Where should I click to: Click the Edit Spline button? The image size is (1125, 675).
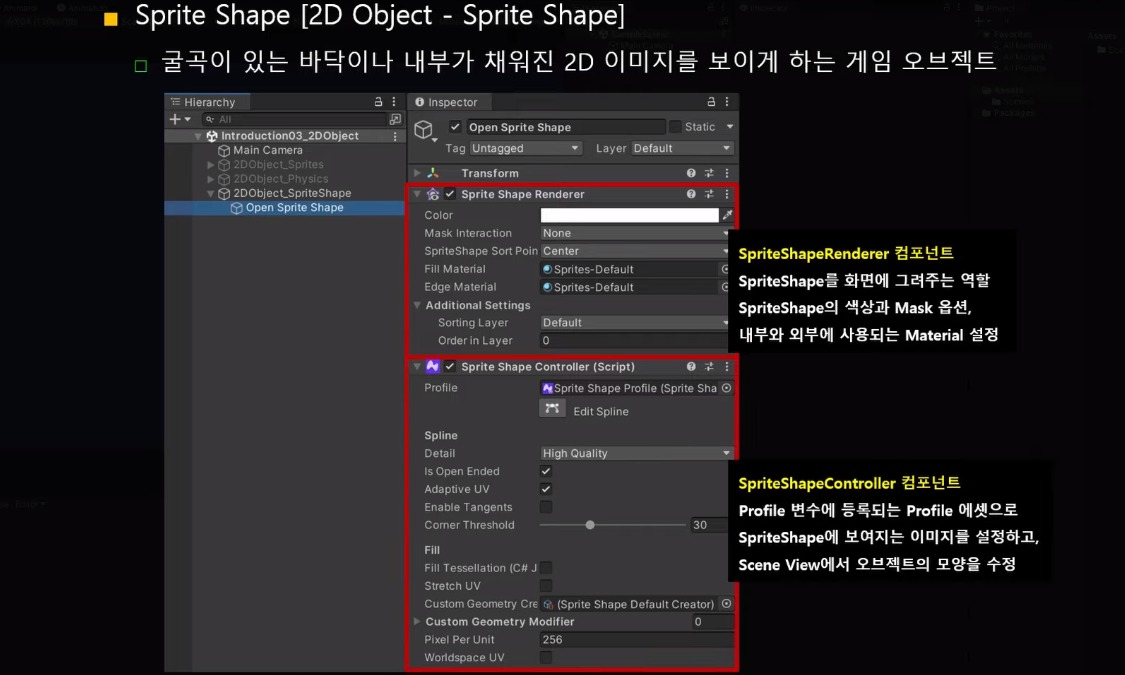552,409
